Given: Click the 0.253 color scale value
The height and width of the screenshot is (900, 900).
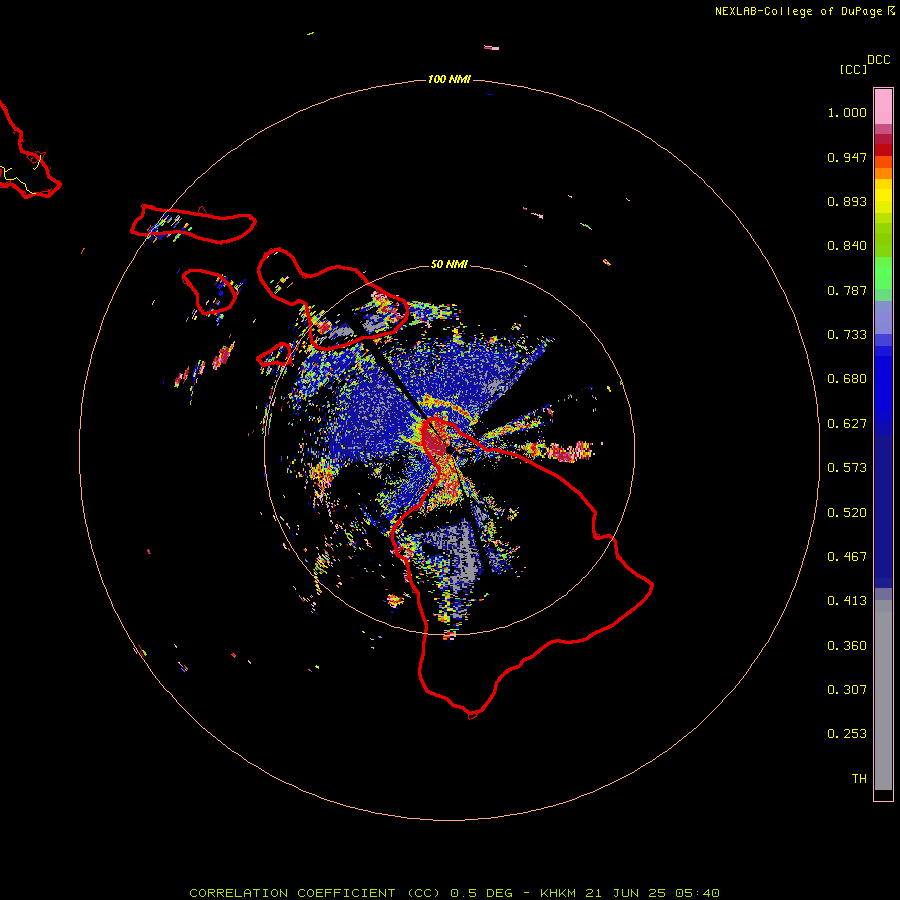Looking at the screenshot, I should [847, 734].
